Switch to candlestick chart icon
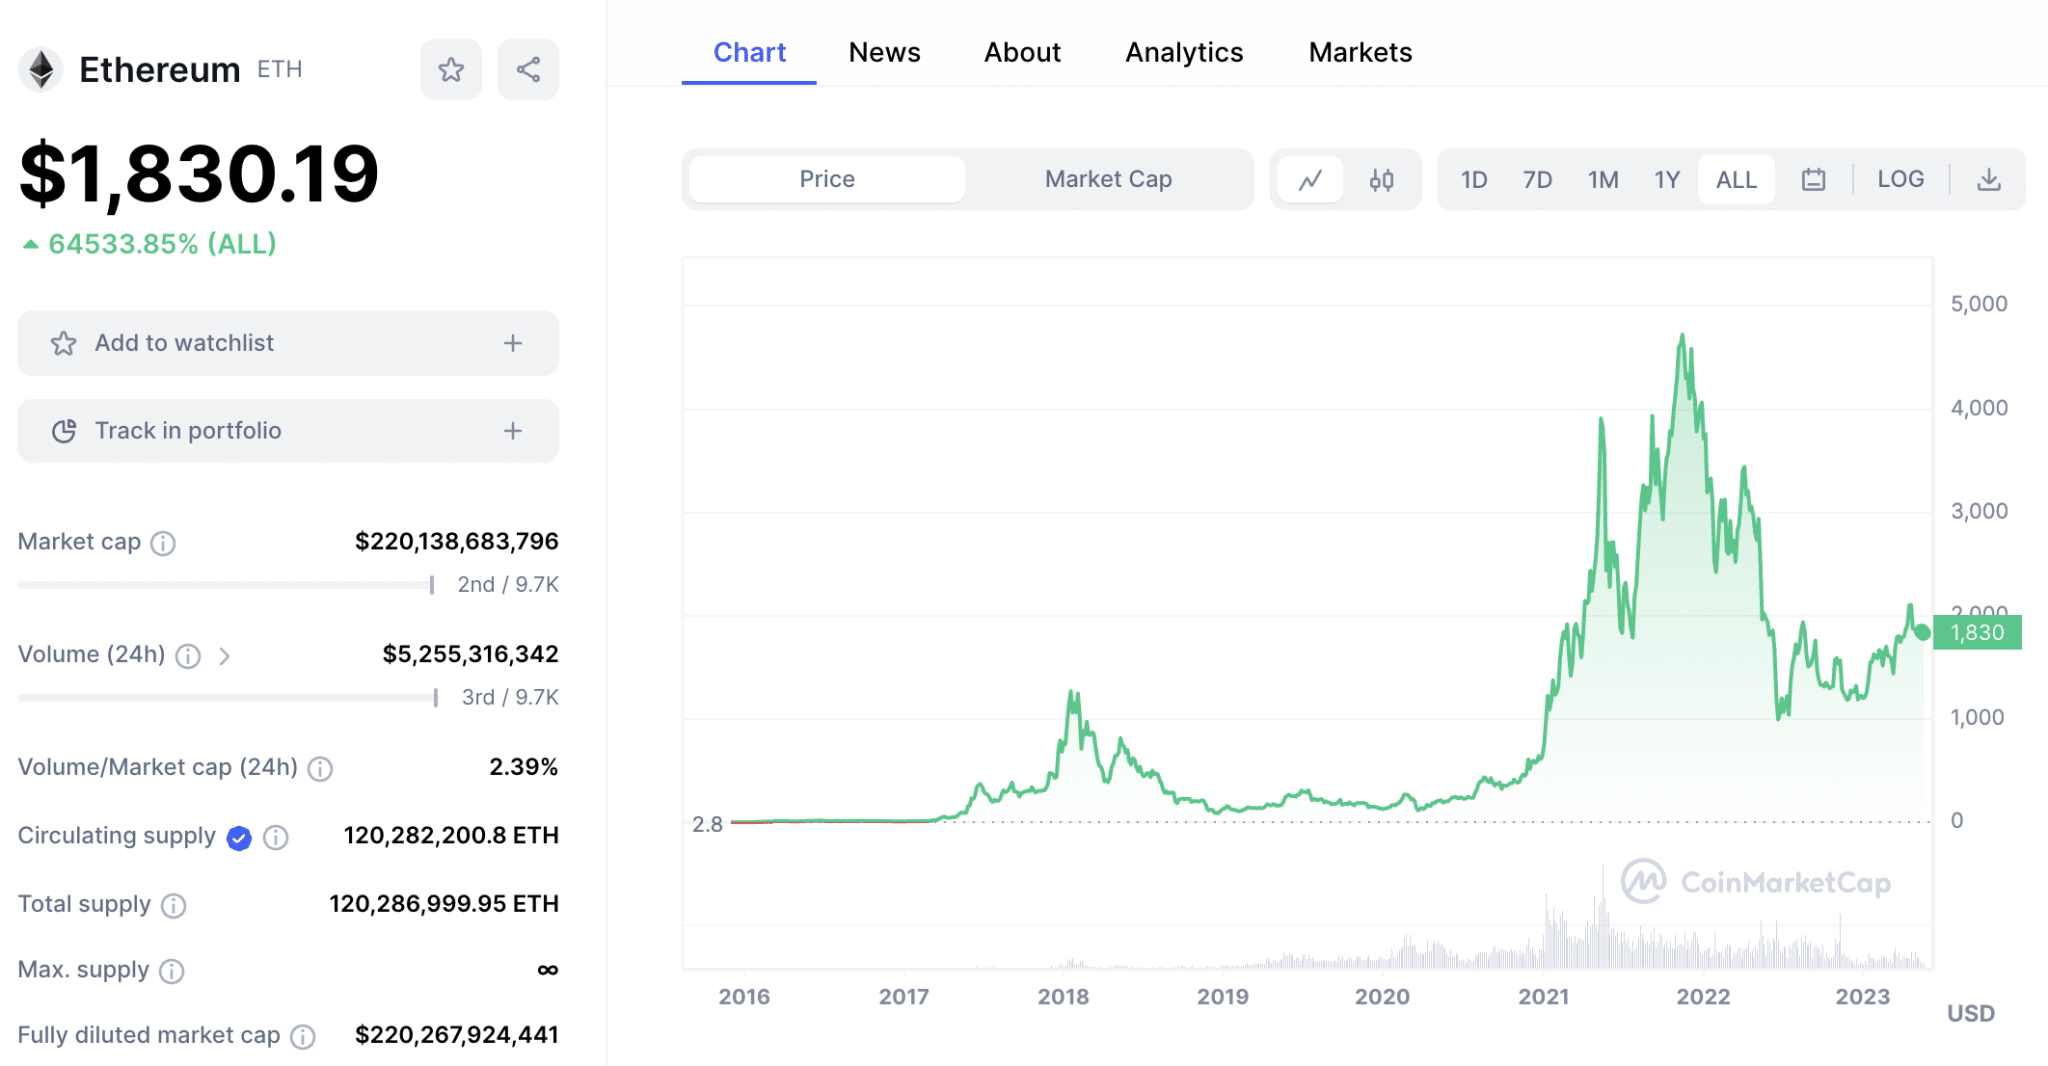This screenshot has height=1066, width=2048. [1382, 180]
